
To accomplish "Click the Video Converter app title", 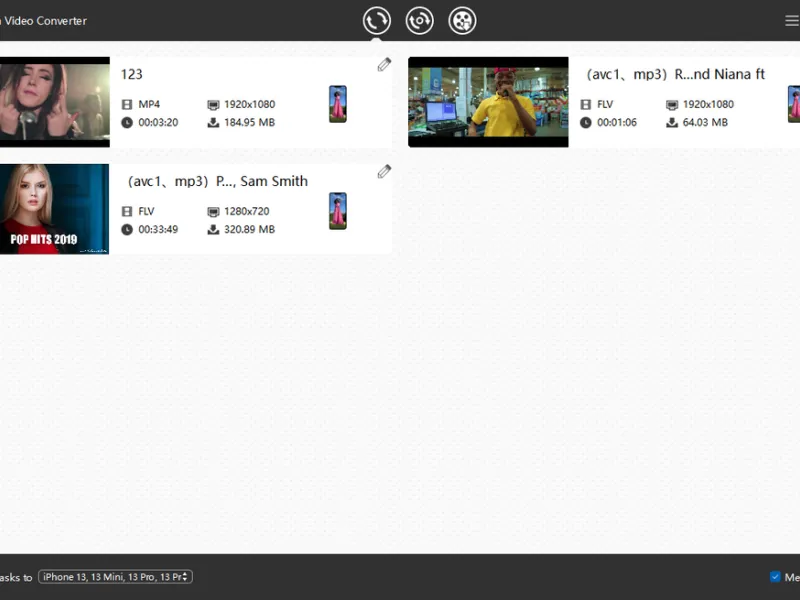I will [x=44, y=21].
